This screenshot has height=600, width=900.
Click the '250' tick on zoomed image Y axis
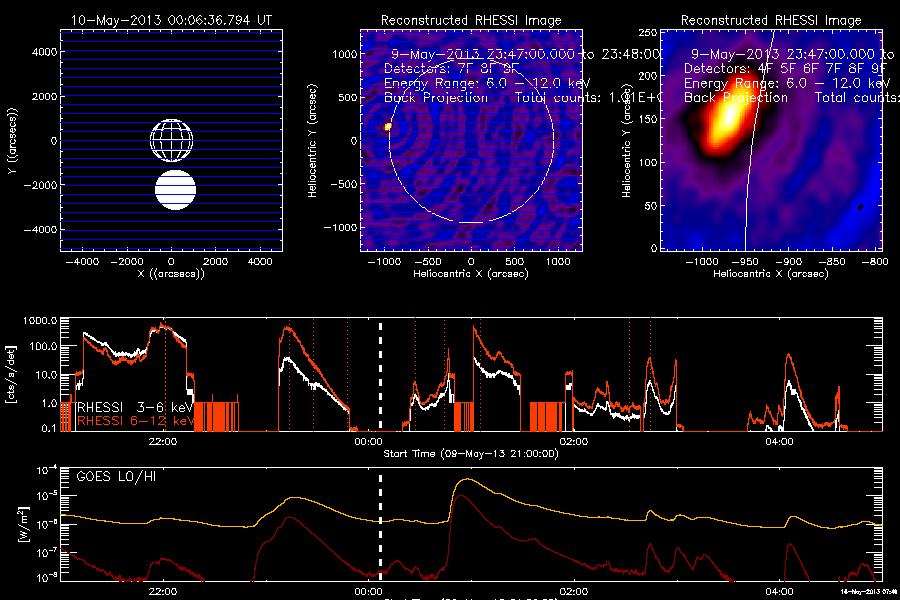tap(647, 33)
